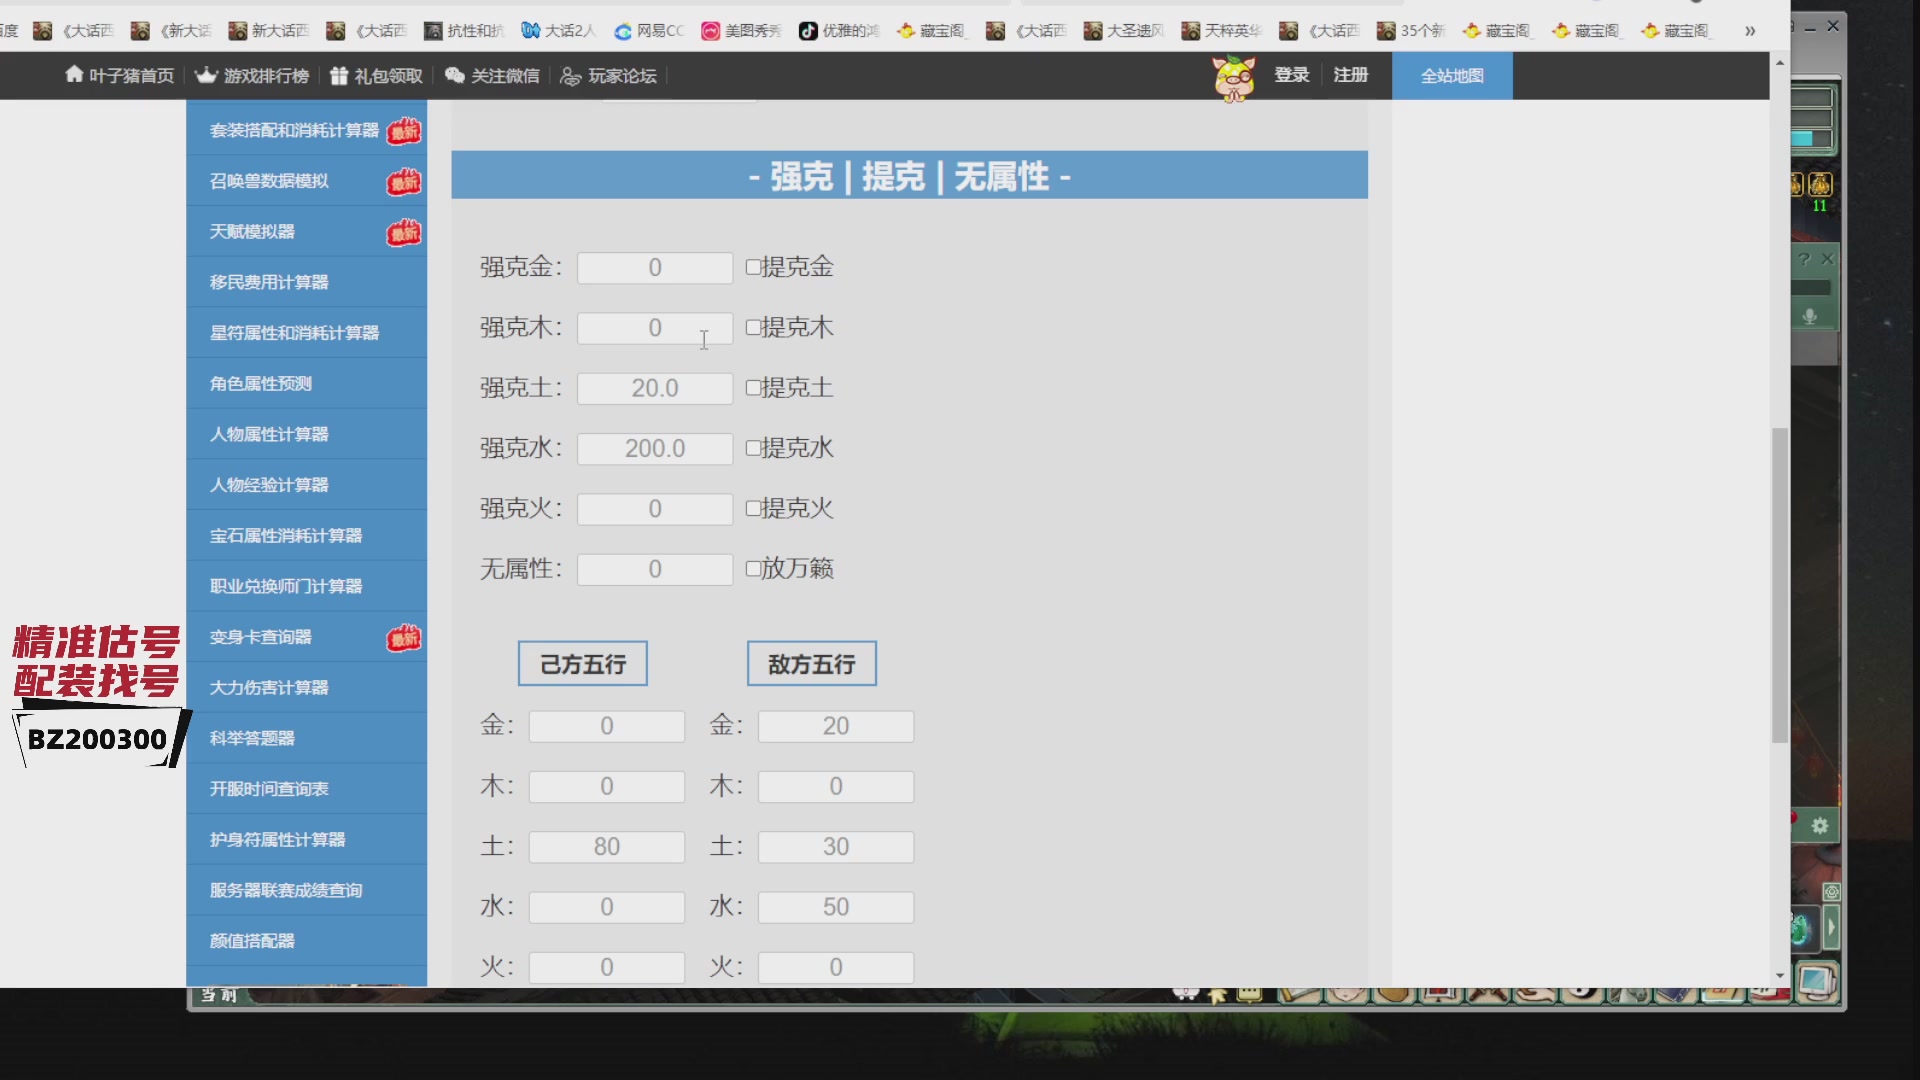Open the 美图秀秀 bookmark icon

click(711, 31)
